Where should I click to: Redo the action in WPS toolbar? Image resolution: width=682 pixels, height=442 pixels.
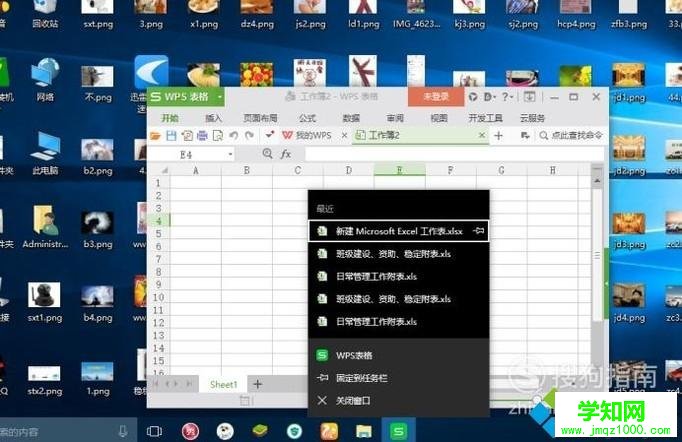249,136
